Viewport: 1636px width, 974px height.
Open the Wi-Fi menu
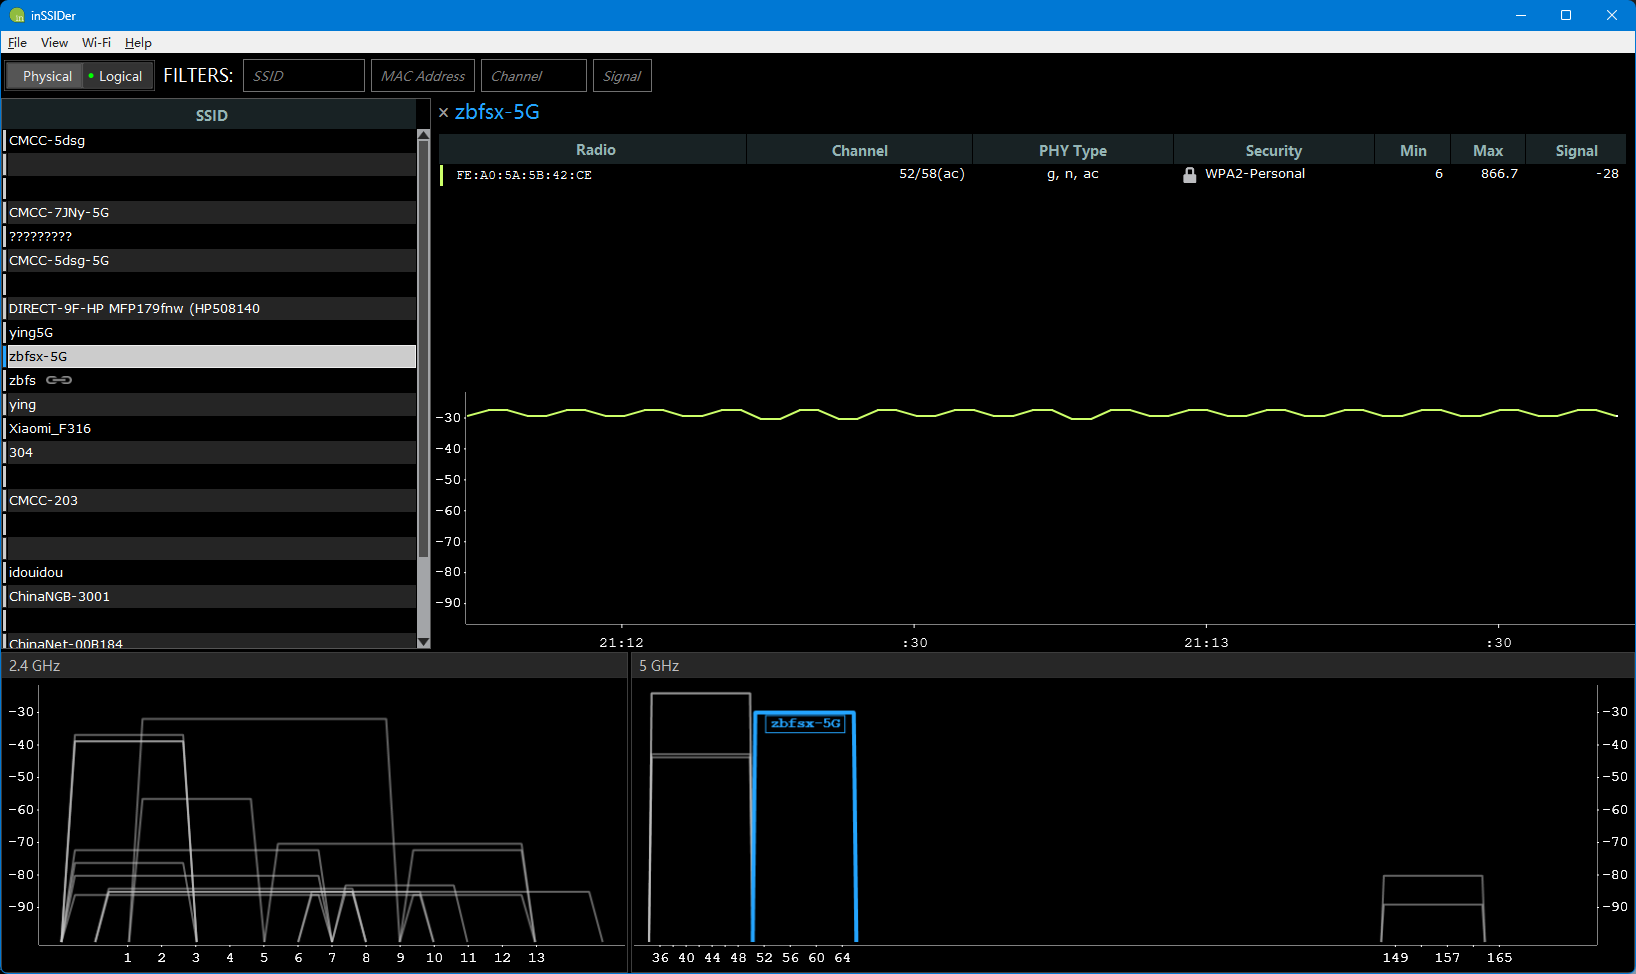click(96, 42)
